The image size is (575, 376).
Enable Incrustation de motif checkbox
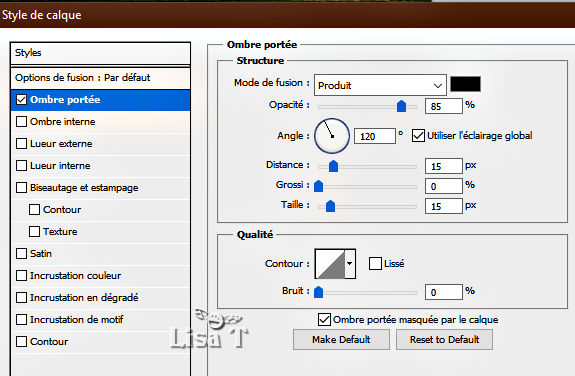click(x=21, y=320)
